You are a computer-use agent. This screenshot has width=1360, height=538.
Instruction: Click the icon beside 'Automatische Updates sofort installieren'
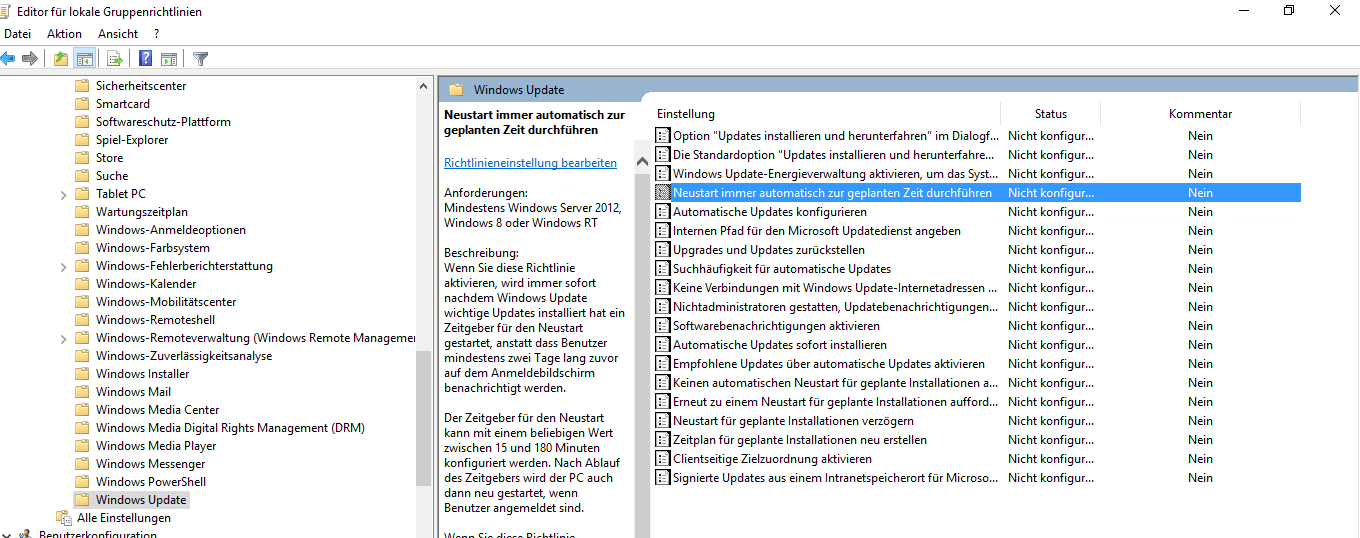tap(662, 345)
